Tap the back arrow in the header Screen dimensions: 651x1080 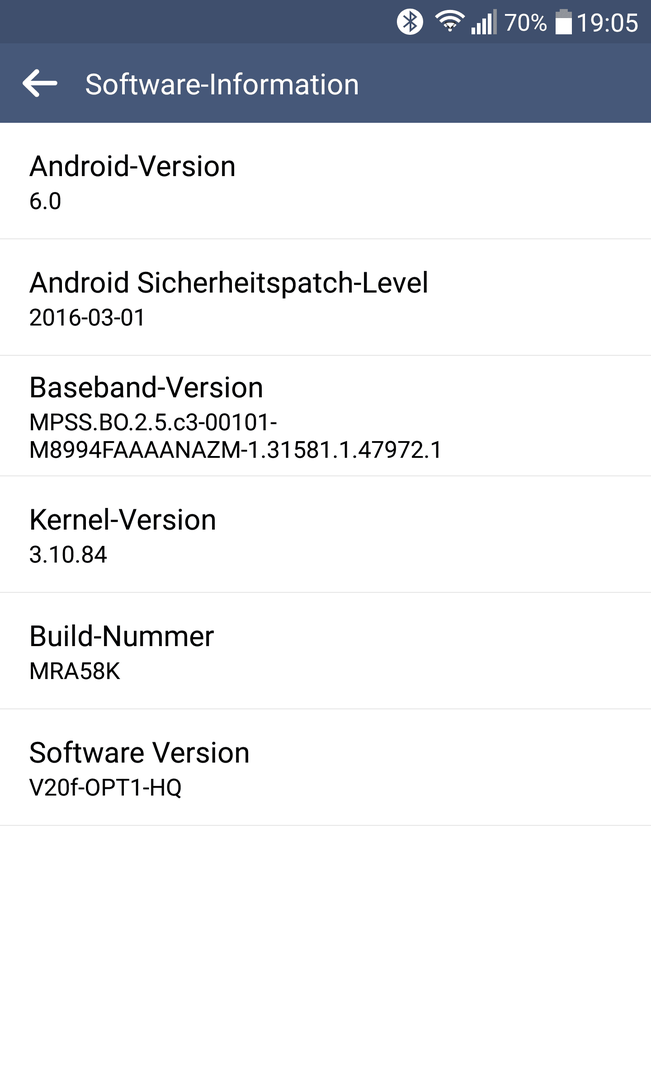click(x=39, y=84)
